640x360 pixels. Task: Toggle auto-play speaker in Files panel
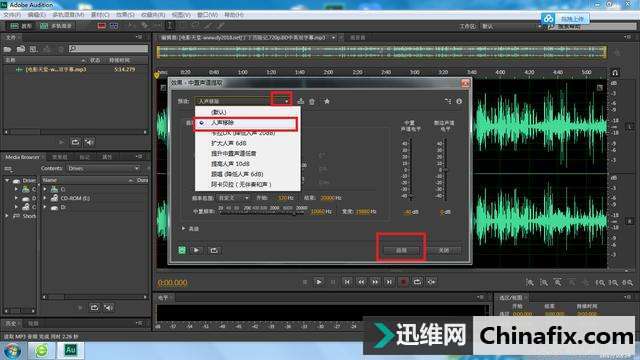click(89, 142)
